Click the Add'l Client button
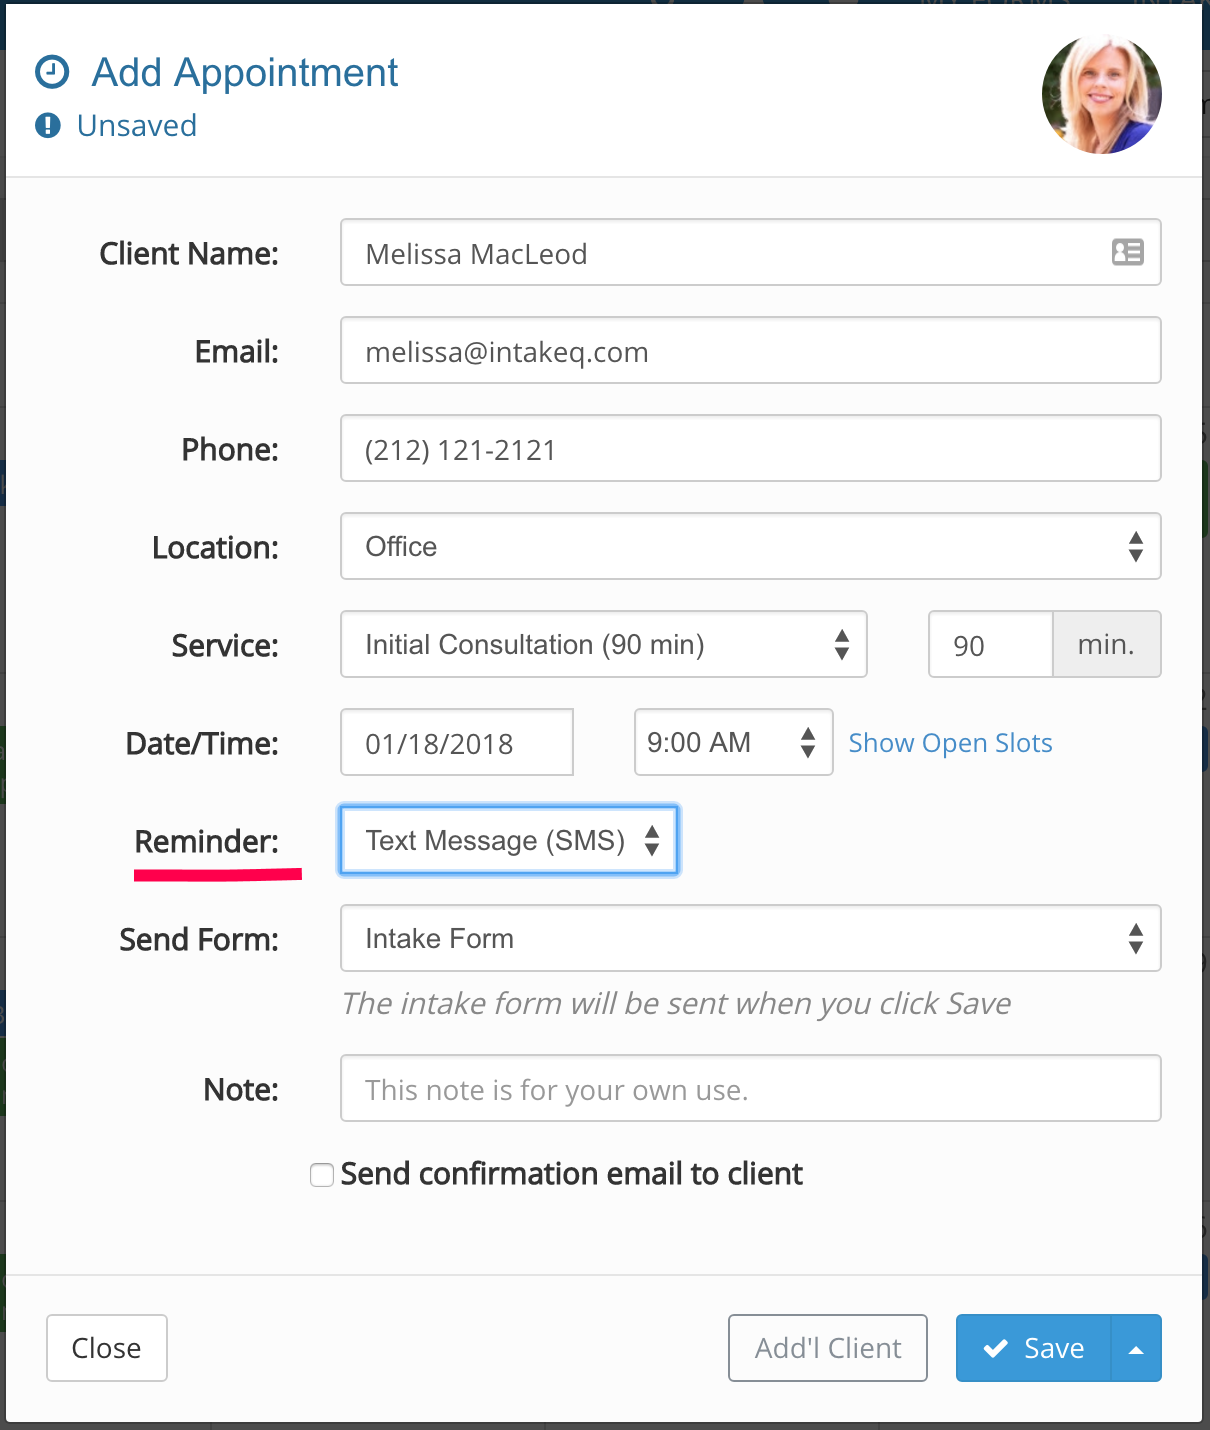Image resolution: width=1210 pixels, height=1430 pixels. 828,1348
